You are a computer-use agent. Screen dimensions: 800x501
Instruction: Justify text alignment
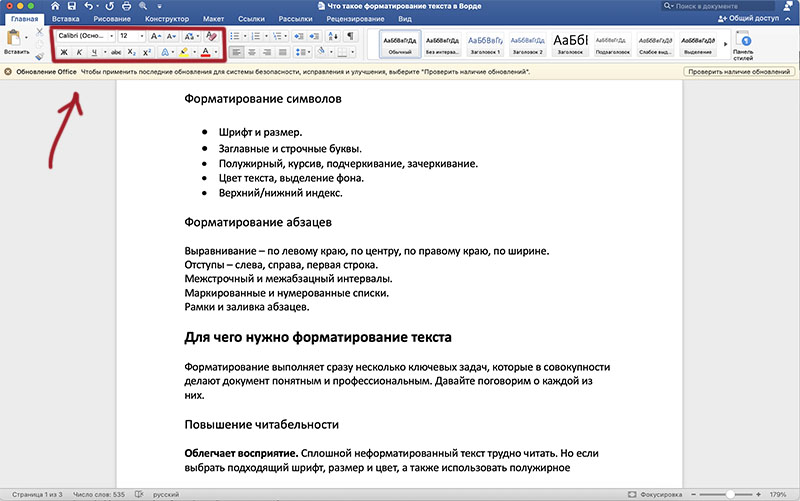click(x=282, y=52)
